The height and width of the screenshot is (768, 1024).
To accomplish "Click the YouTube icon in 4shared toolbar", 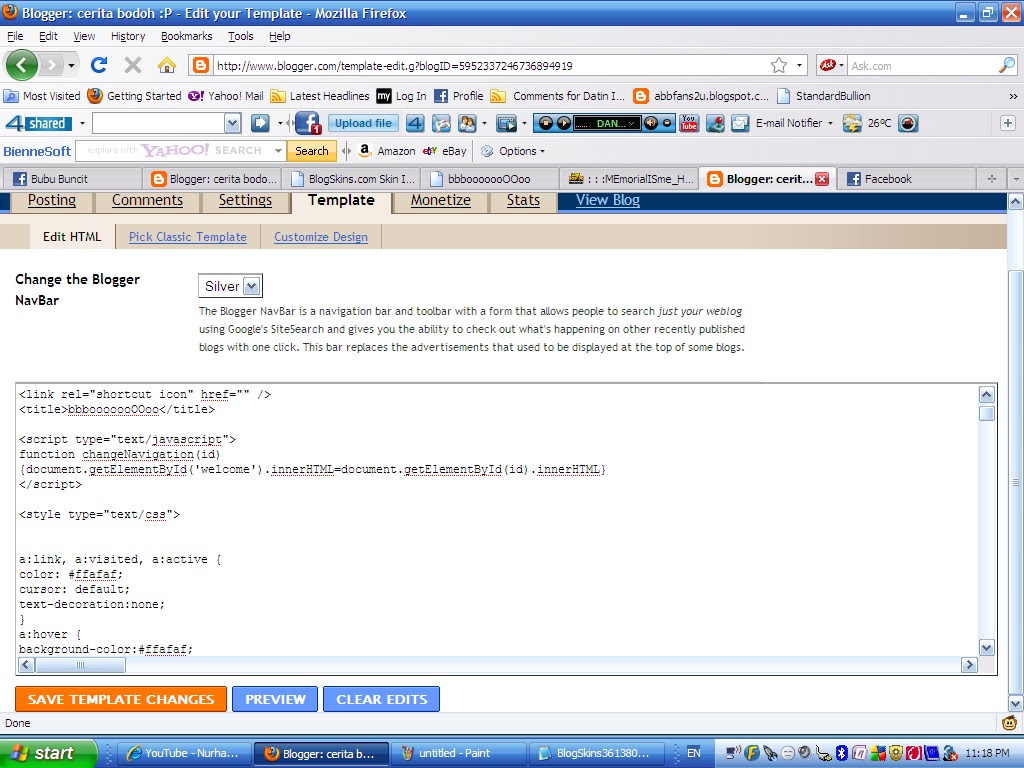I will point(689,123).
